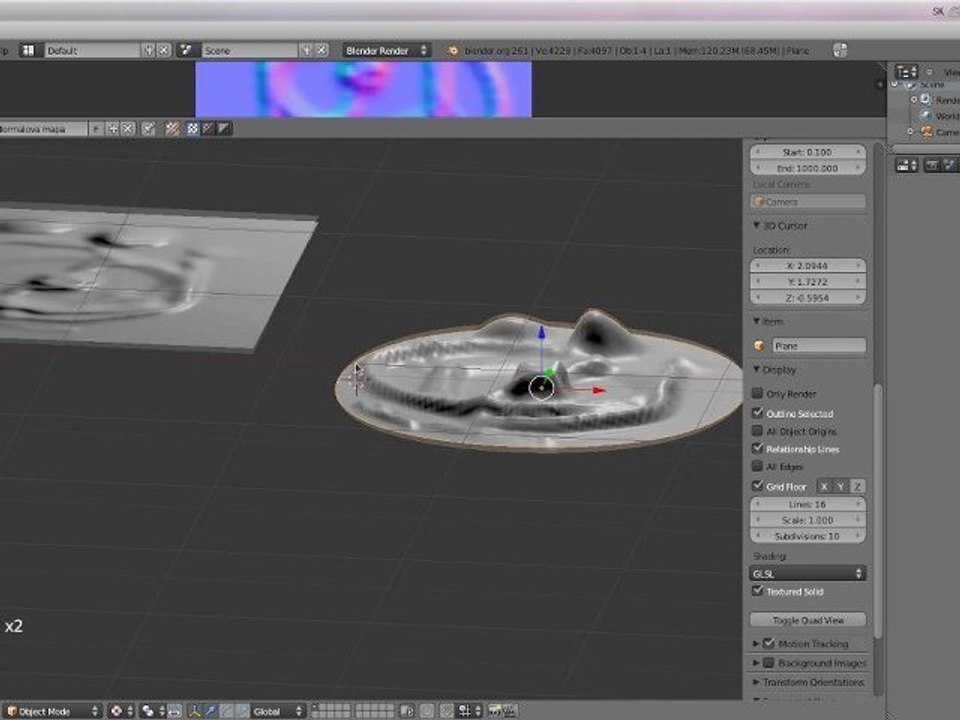Click the Blender logo in info header
960x720 pixels.
(x=452, y=51)
